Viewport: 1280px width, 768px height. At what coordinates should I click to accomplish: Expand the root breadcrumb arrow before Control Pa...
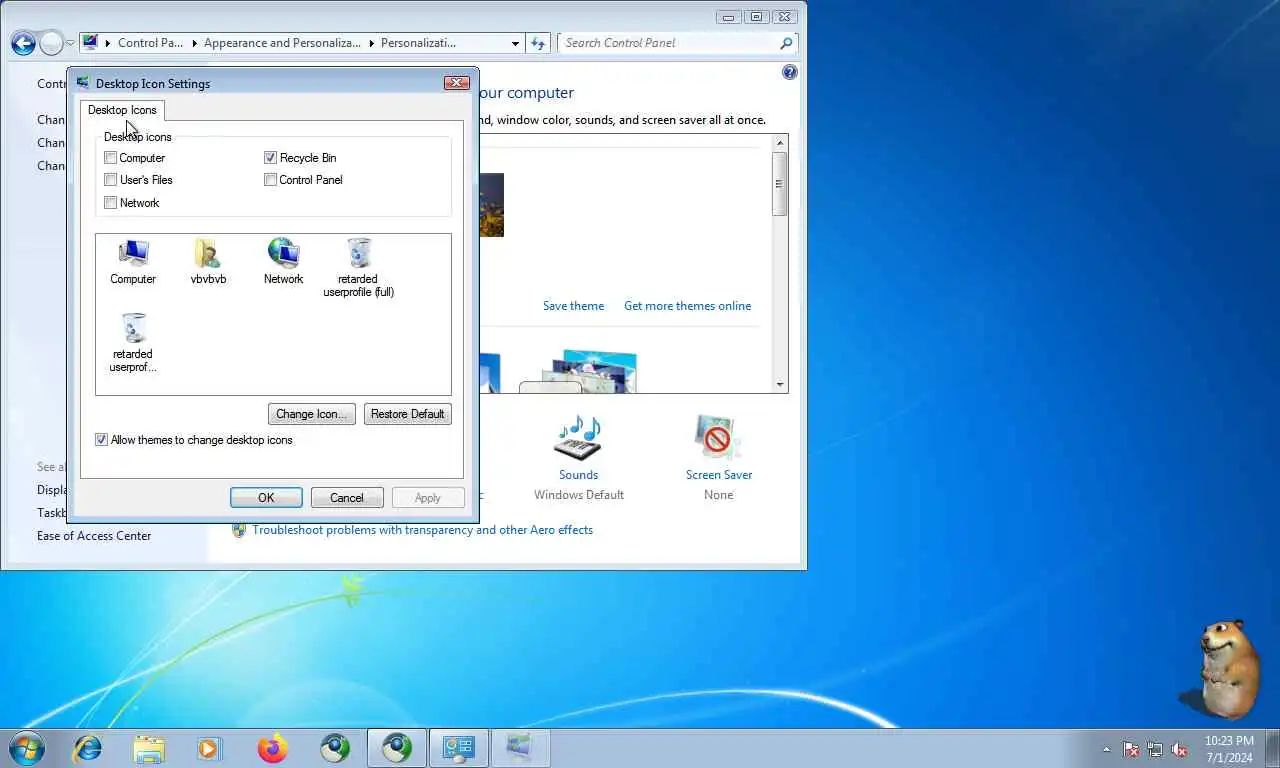108,43
